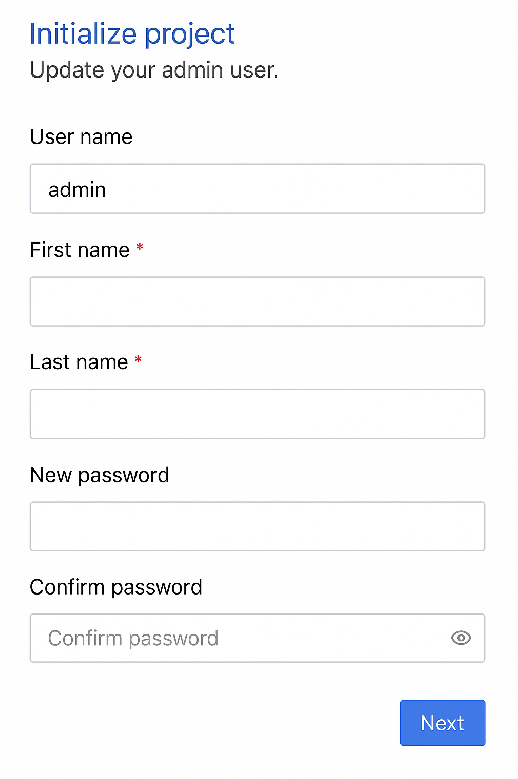Click the Next button
The width and height of the screenshot is (518, 779).
[x=443, y=723]
